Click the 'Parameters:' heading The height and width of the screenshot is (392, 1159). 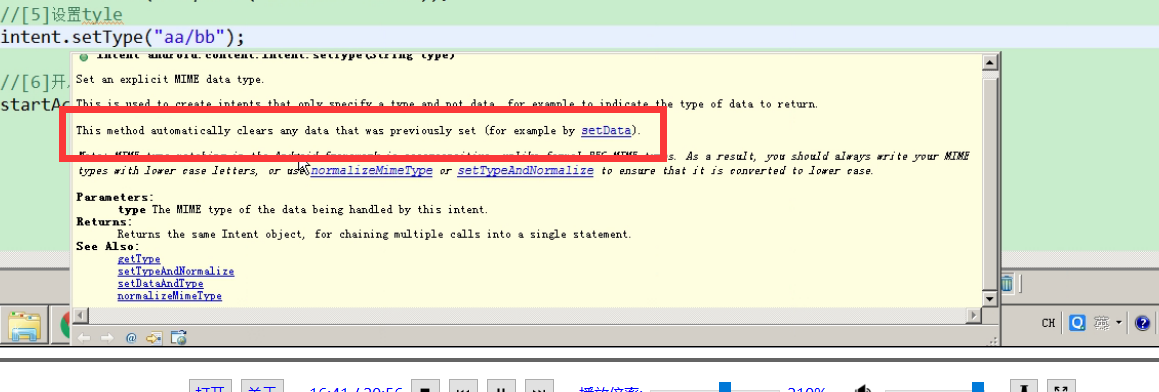point(115,197)
